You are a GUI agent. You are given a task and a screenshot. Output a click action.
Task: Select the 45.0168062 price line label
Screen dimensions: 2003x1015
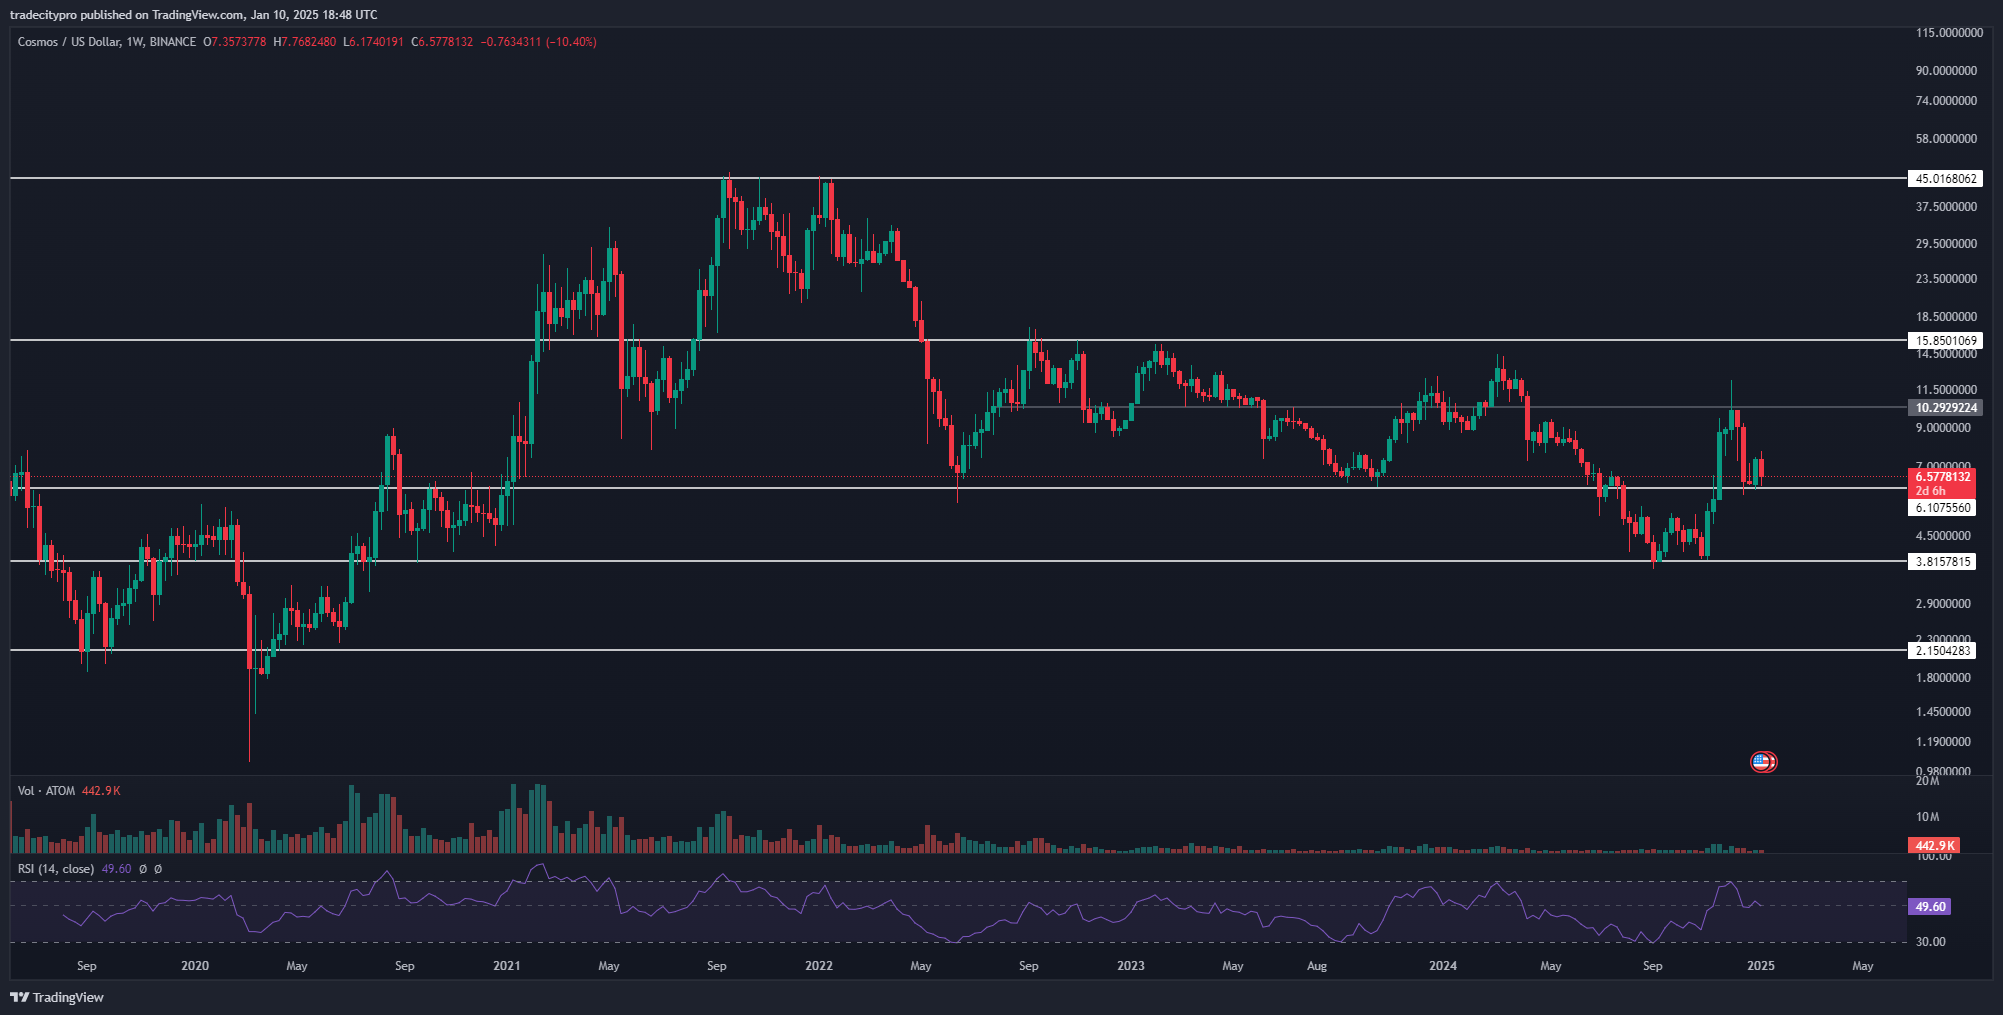[1946, 179]
